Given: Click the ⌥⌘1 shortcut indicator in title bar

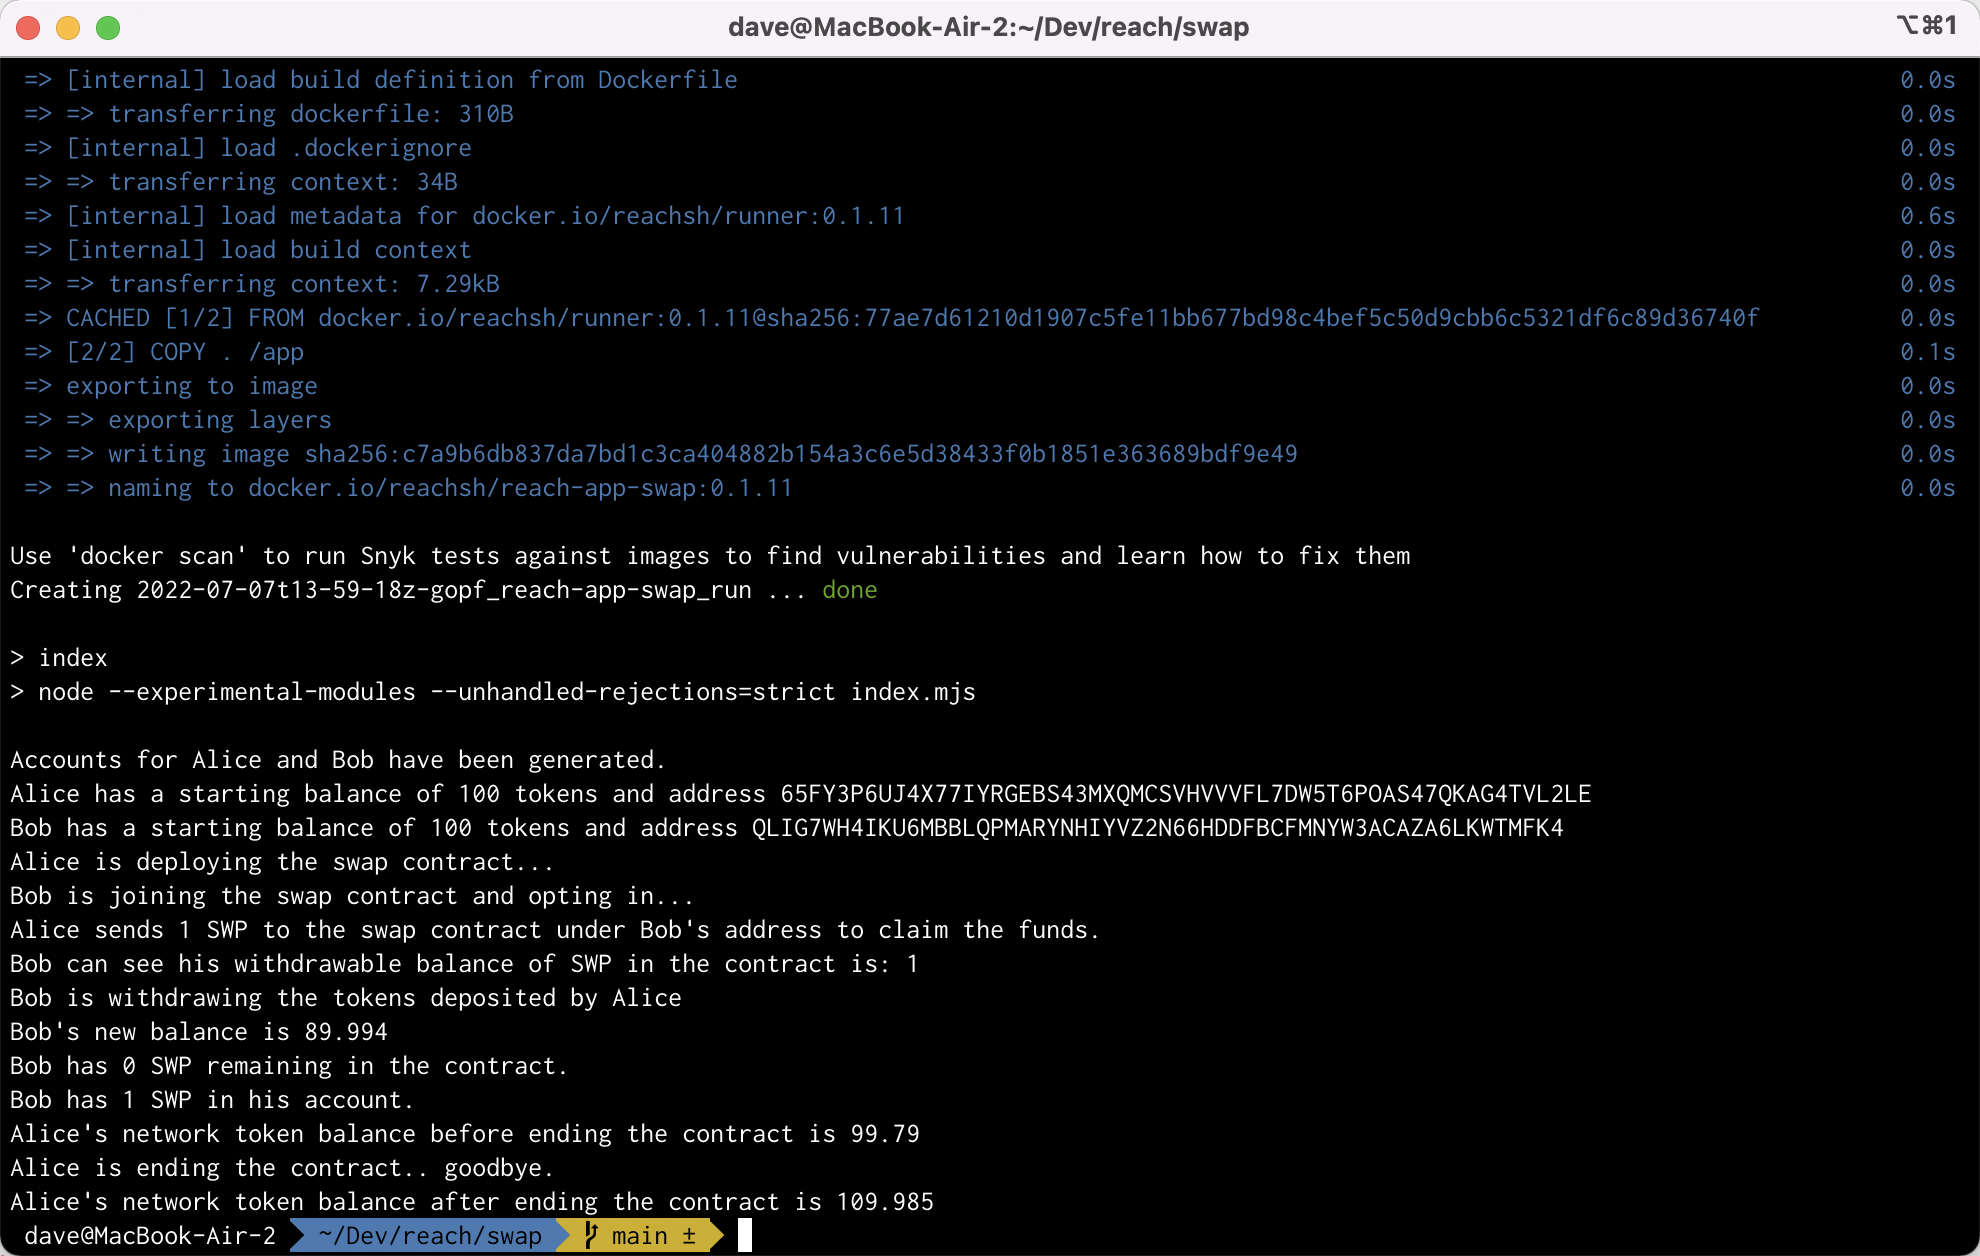Looking at the screenshot, I should point(1926,25).
